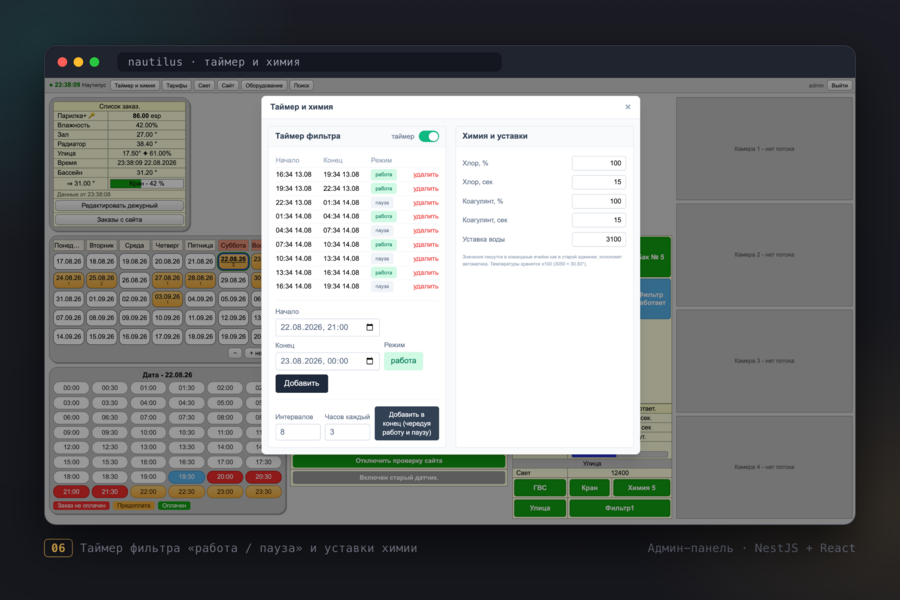The height and width of the screenshot is (600, 900).
Task: Open calendar picker in Начало field
Action: pyautogui.click(x=370, y=327)
